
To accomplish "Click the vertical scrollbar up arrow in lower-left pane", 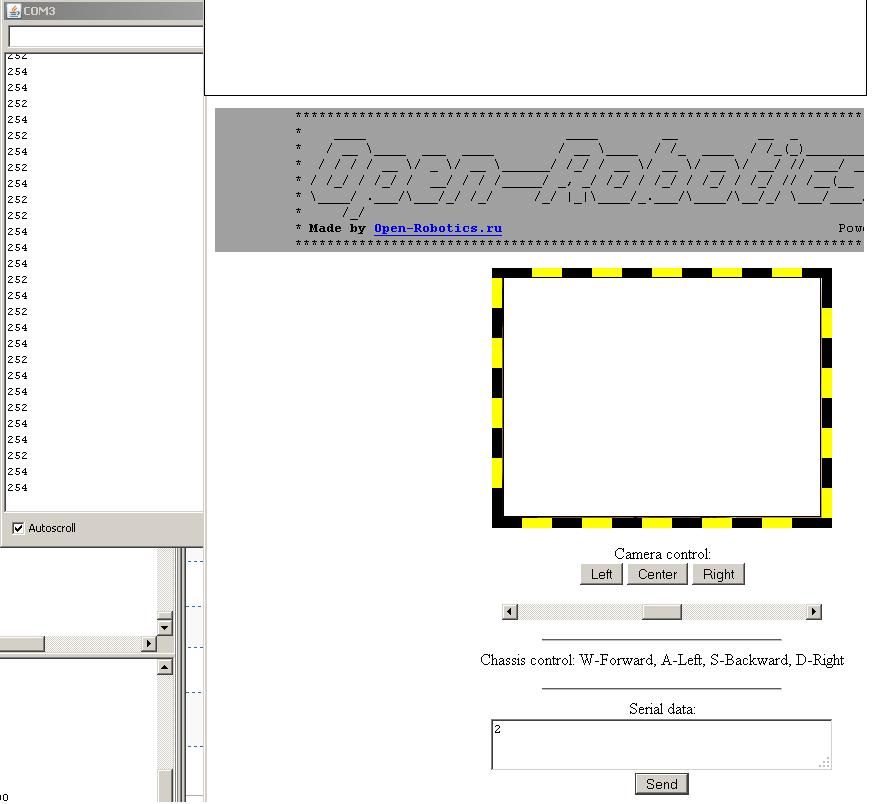I will [x=165, y=667].
